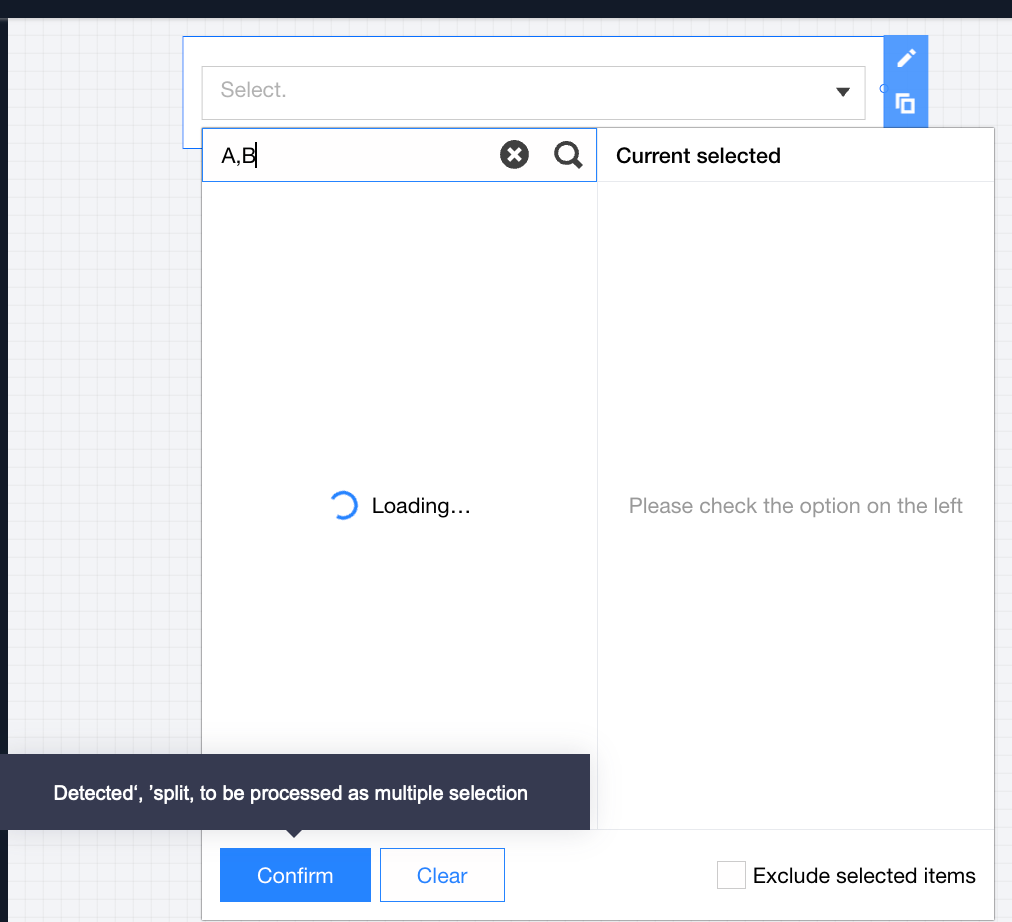Click the blue loading spinner

(x=343, y=506)
